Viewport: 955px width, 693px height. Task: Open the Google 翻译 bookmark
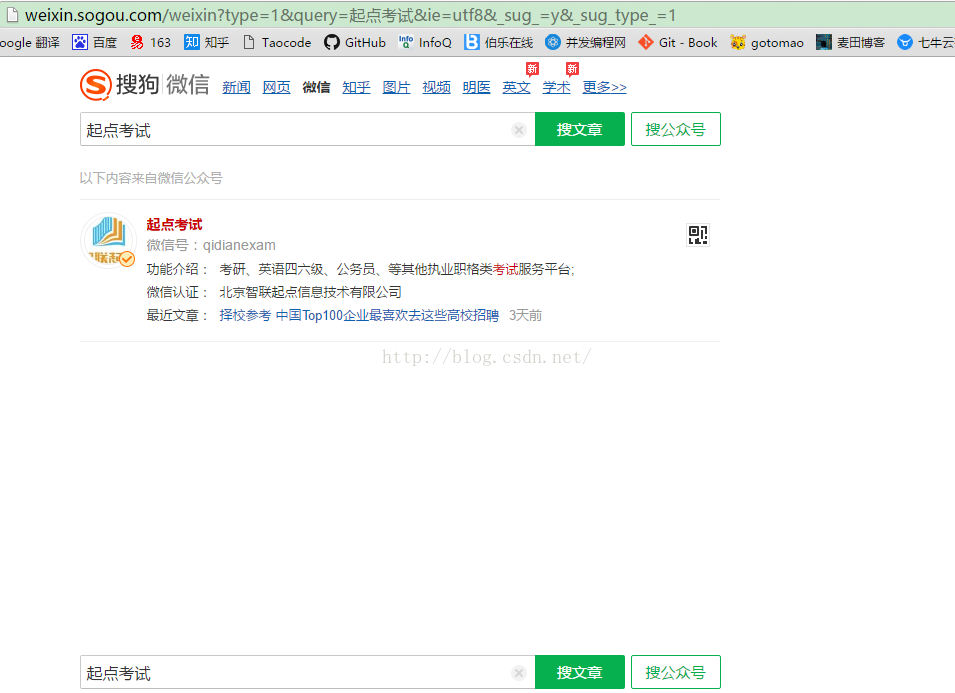(x=30, y=43)
